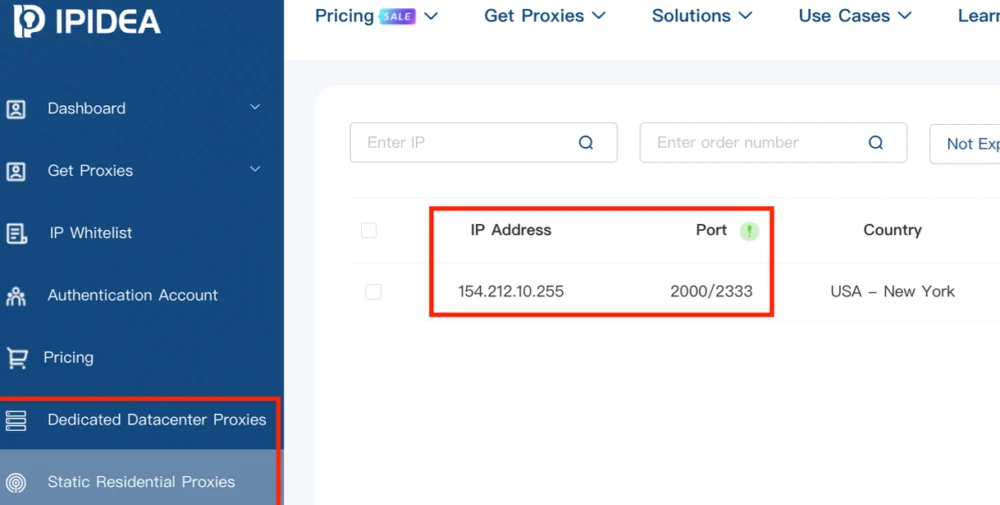Click the IP Whitelist list icon
Image resolution: width=1000 pixels, height=505 pixels.
16,233
